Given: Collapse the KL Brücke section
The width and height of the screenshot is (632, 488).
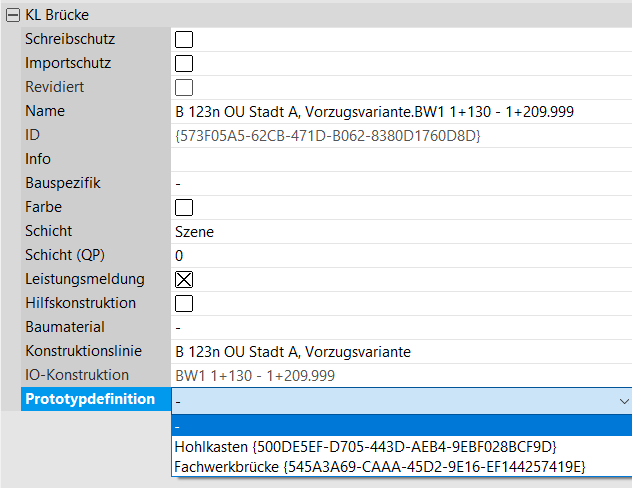Looking at the screenshot, I should click(12, 15).
